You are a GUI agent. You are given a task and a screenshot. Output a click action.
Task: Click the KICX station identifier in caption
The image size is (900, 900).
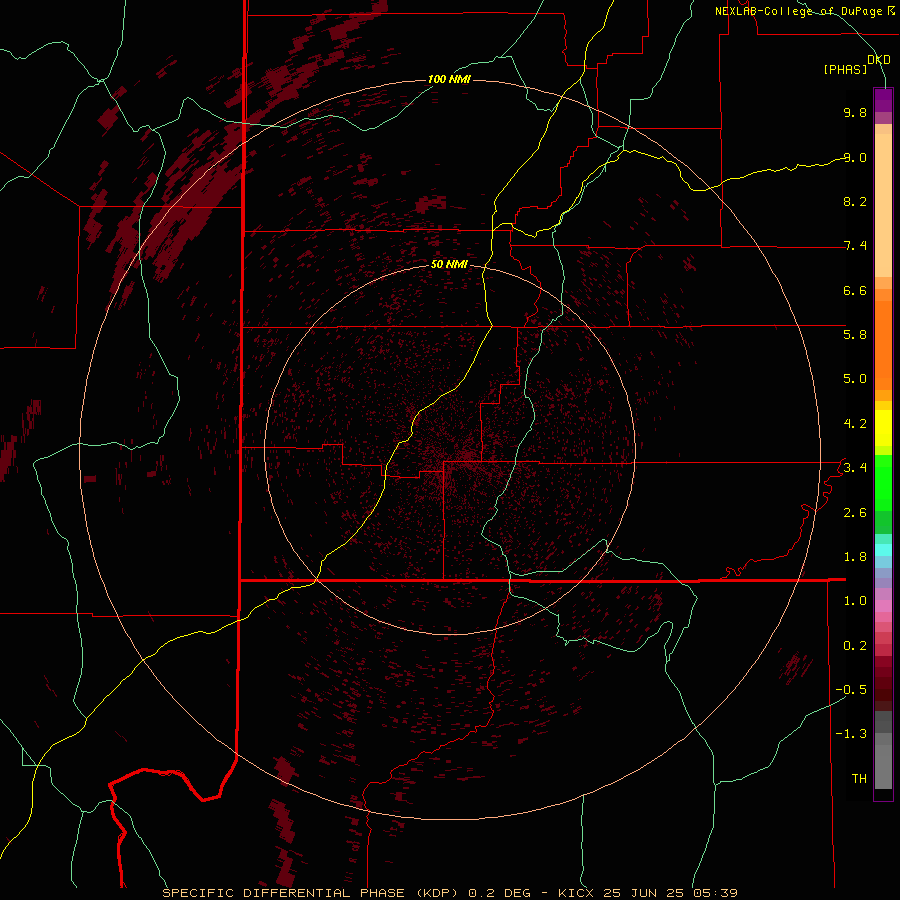coord(575,893)
